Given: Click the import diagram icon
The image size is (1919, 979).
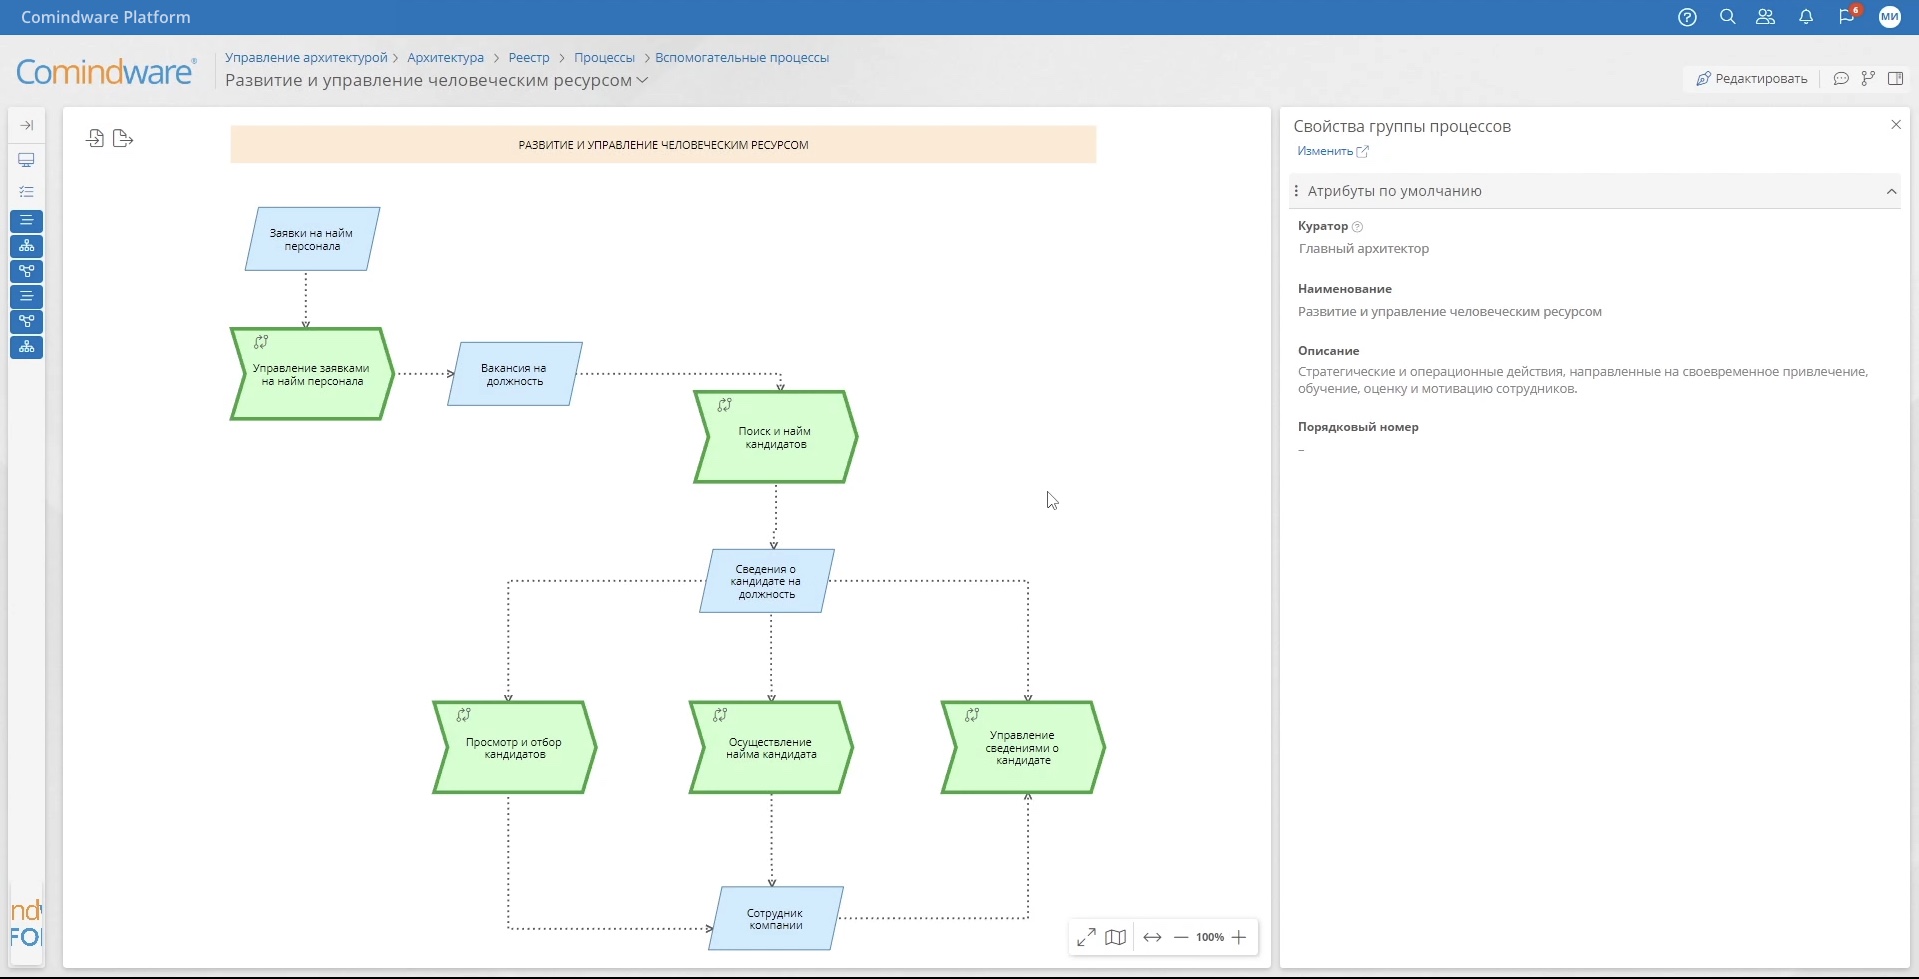Looking at the screenshot, I should click(x=95, y=138).
